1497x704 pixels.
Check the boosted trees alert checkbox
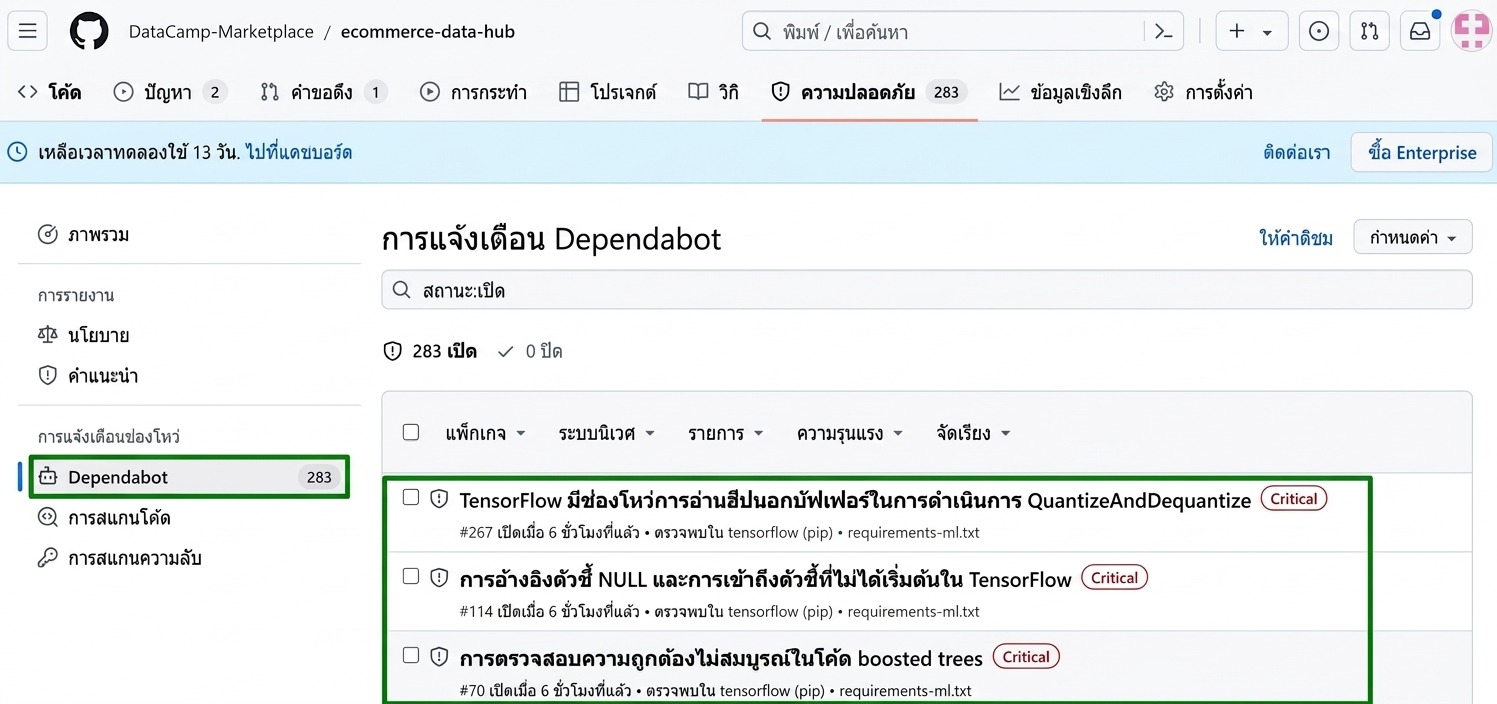click(411, 656)
